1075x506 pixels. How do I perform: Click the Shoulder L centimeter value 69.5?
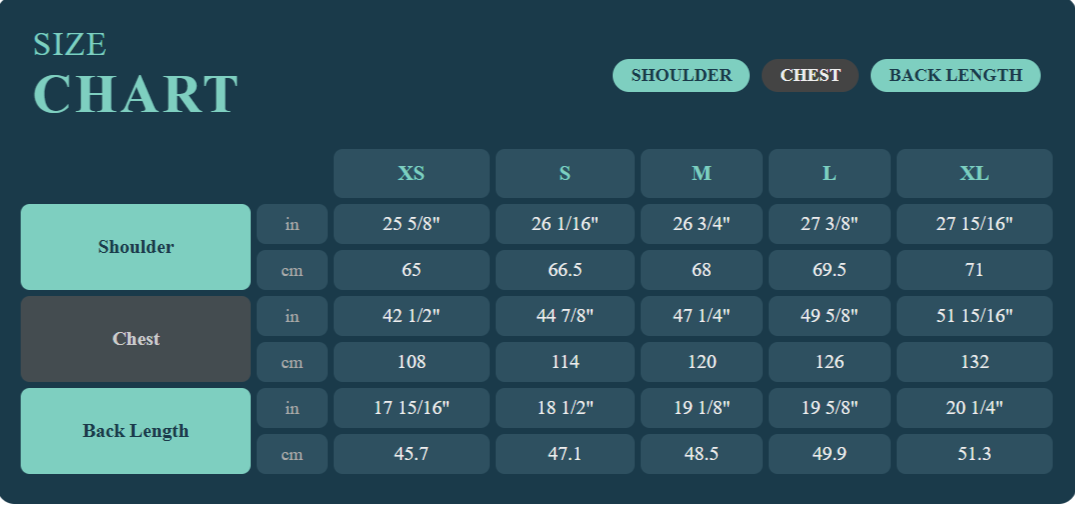tap(829, 270)
